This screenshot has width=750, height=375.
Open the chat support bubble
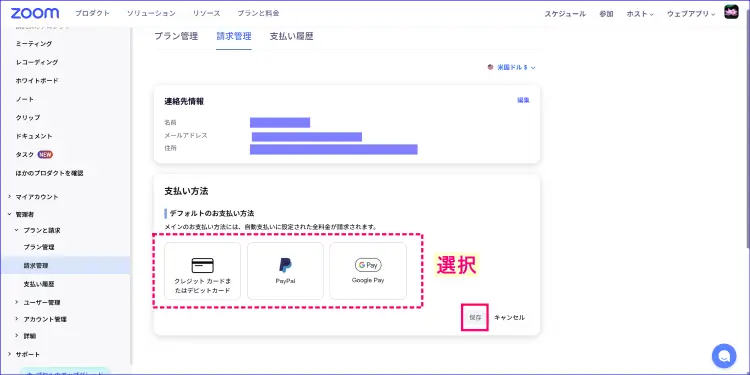point(724,355)
